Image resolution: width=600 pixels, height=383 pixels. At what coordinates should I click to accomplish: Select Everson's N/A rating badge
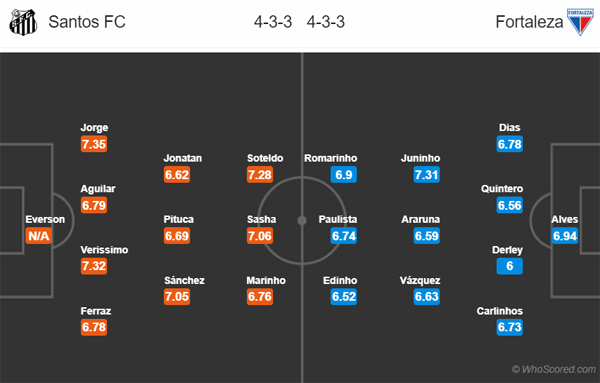pyautogui.click(x=38, y=236)
